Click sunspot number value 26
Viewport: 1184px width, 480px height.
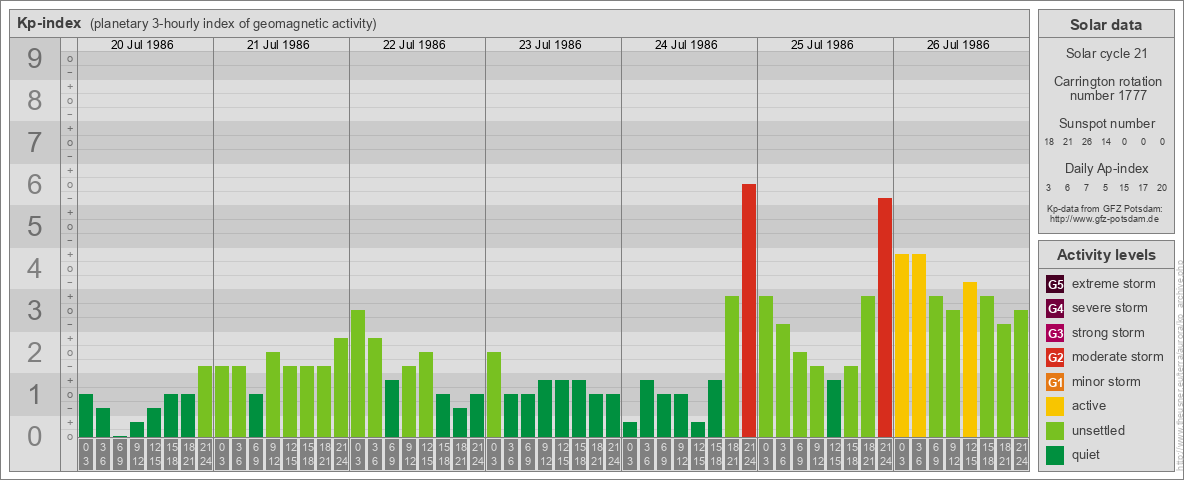[x=1087, y=142]
